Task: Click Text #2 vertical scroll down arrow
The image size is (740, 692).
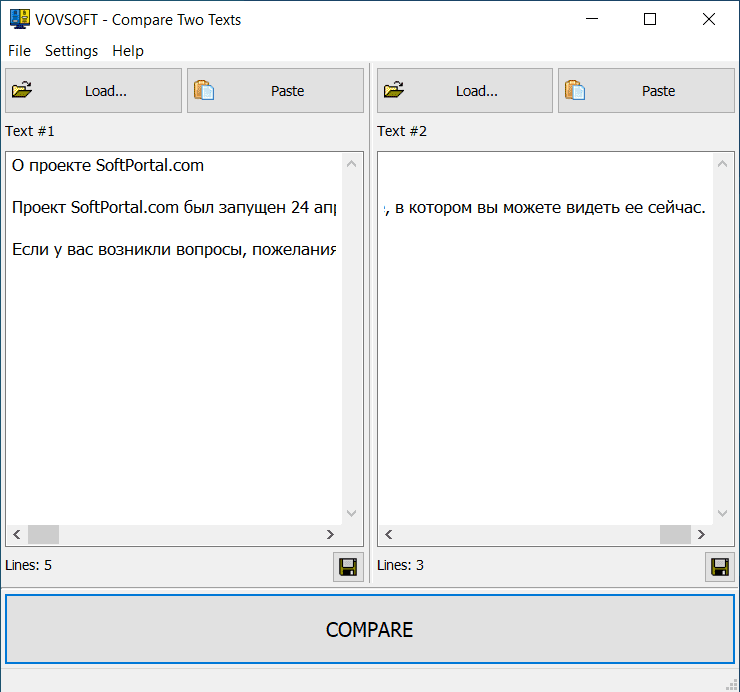Action: point(723,513)
